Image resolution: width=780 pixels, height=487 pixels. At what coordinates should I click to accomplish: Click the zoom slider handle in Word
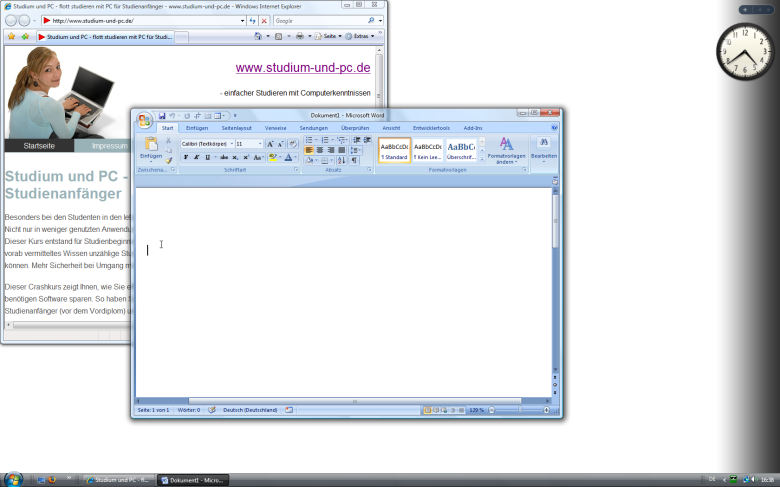[520, 410]
